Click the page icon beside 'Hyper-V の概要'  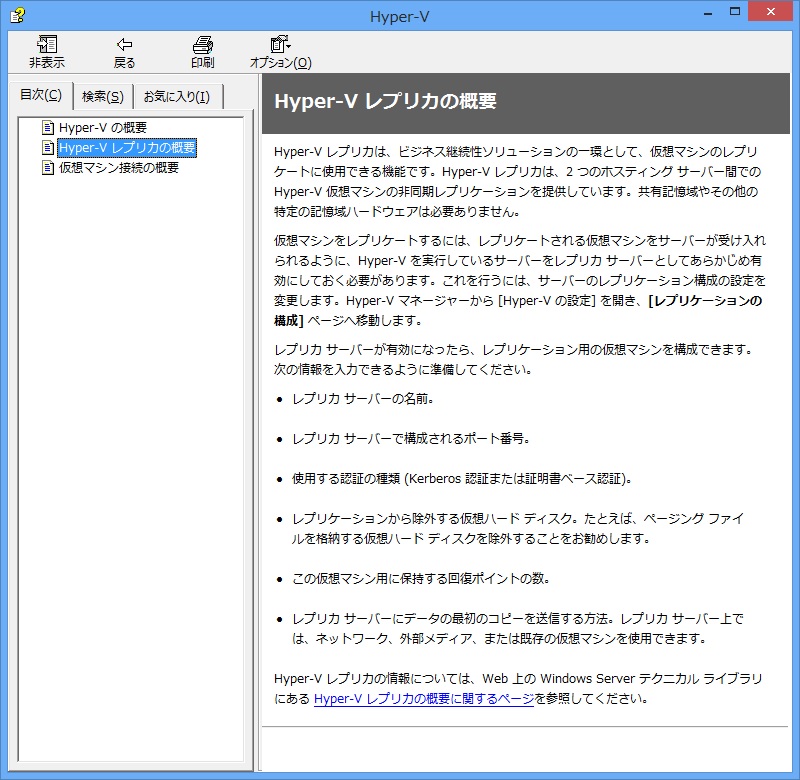click(48, 128)
